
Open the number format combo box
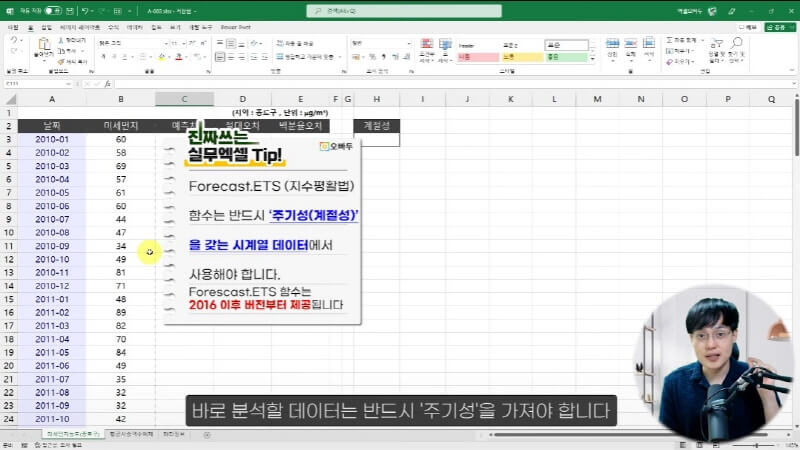pos(381,43)
